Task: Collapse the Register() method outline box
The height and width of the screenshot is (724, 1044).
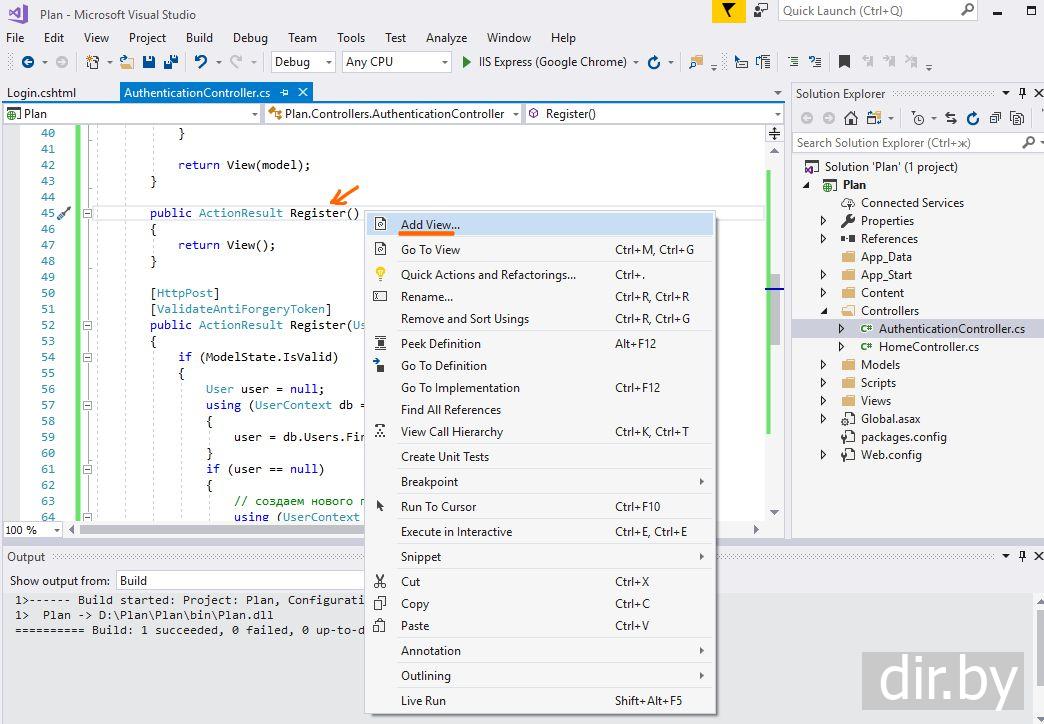Action: point(88,213)
